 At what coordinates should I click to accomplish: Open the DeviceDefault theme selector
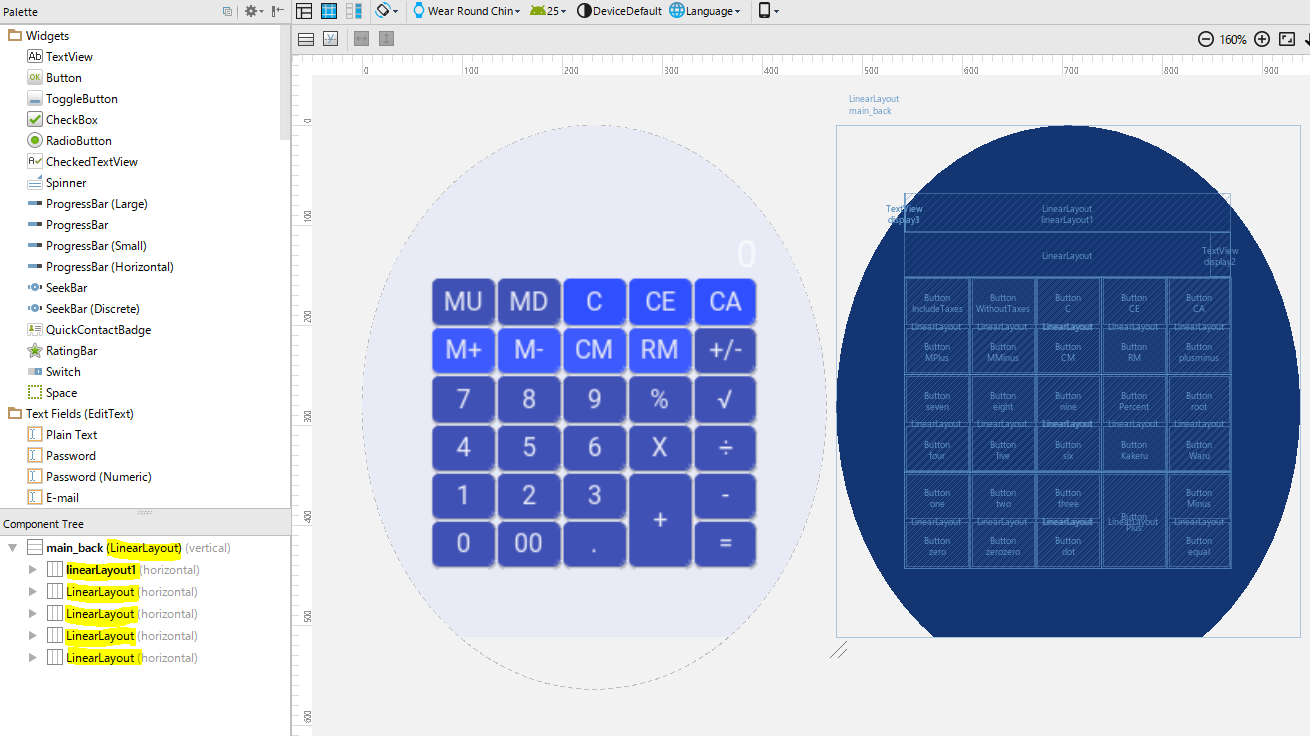tap(620, 11)
